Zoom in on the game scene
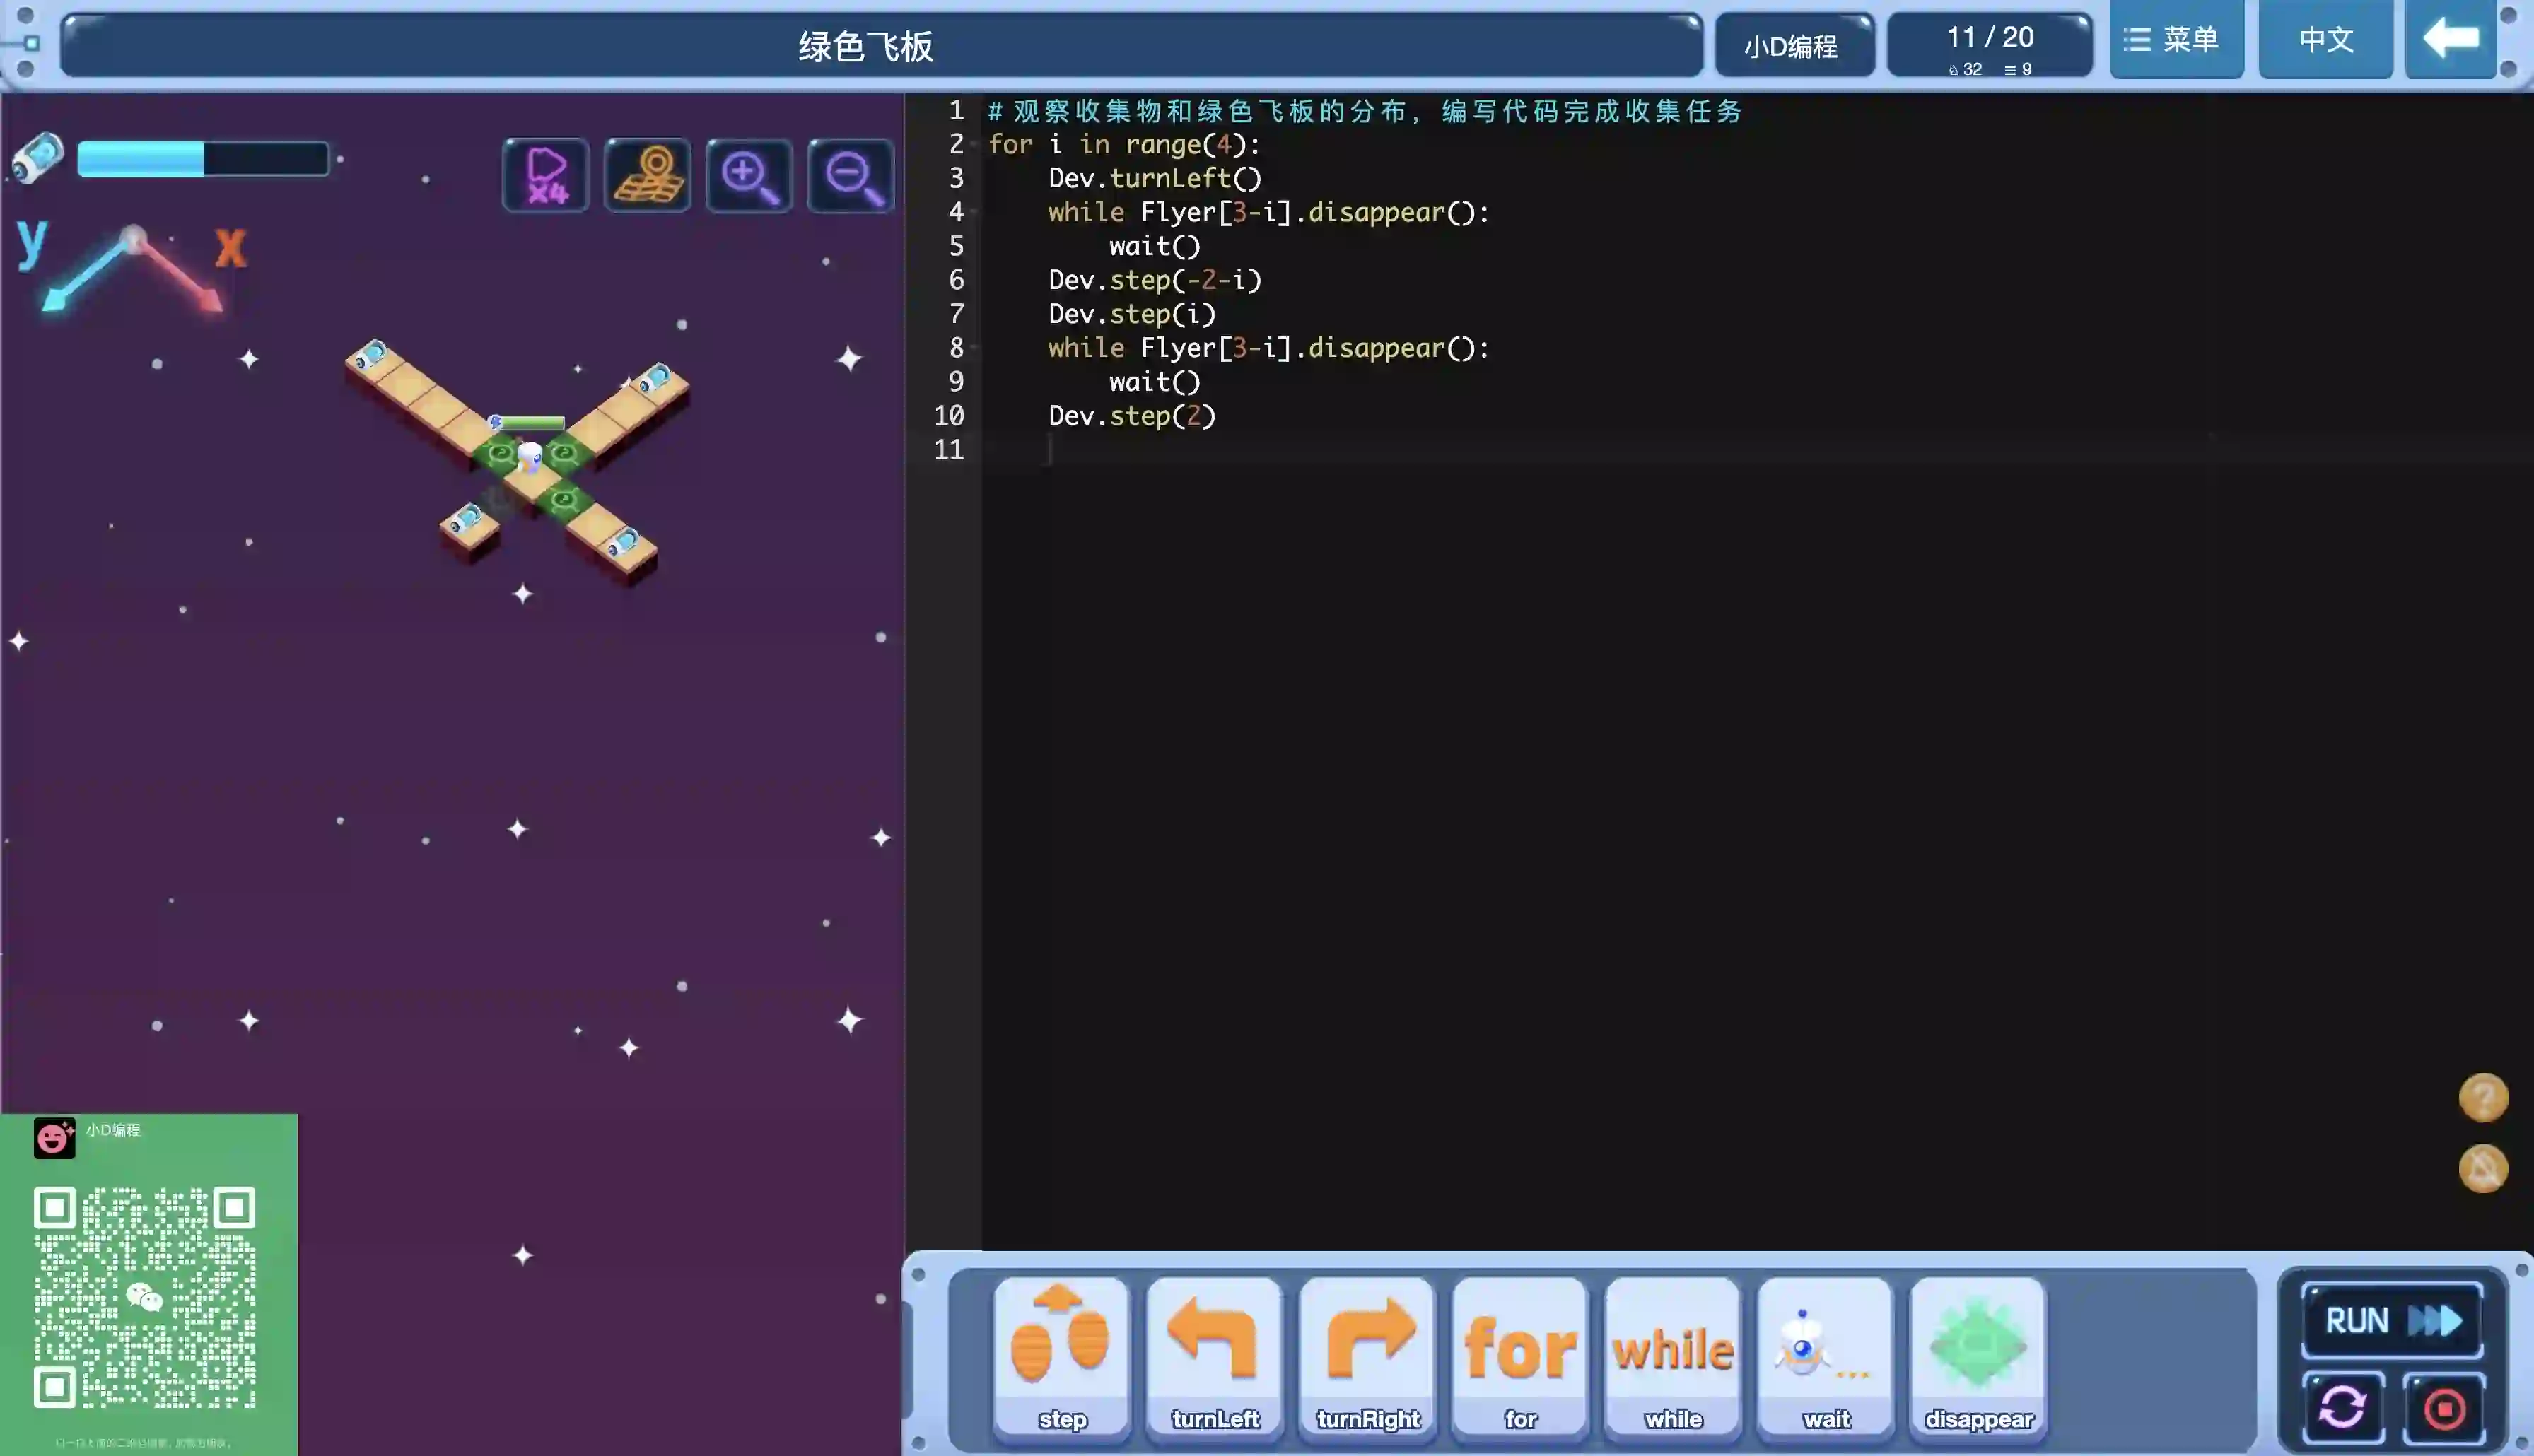Image resolution: width=2534 pixels, height=1456 pixels. click(x=750, y=176)
